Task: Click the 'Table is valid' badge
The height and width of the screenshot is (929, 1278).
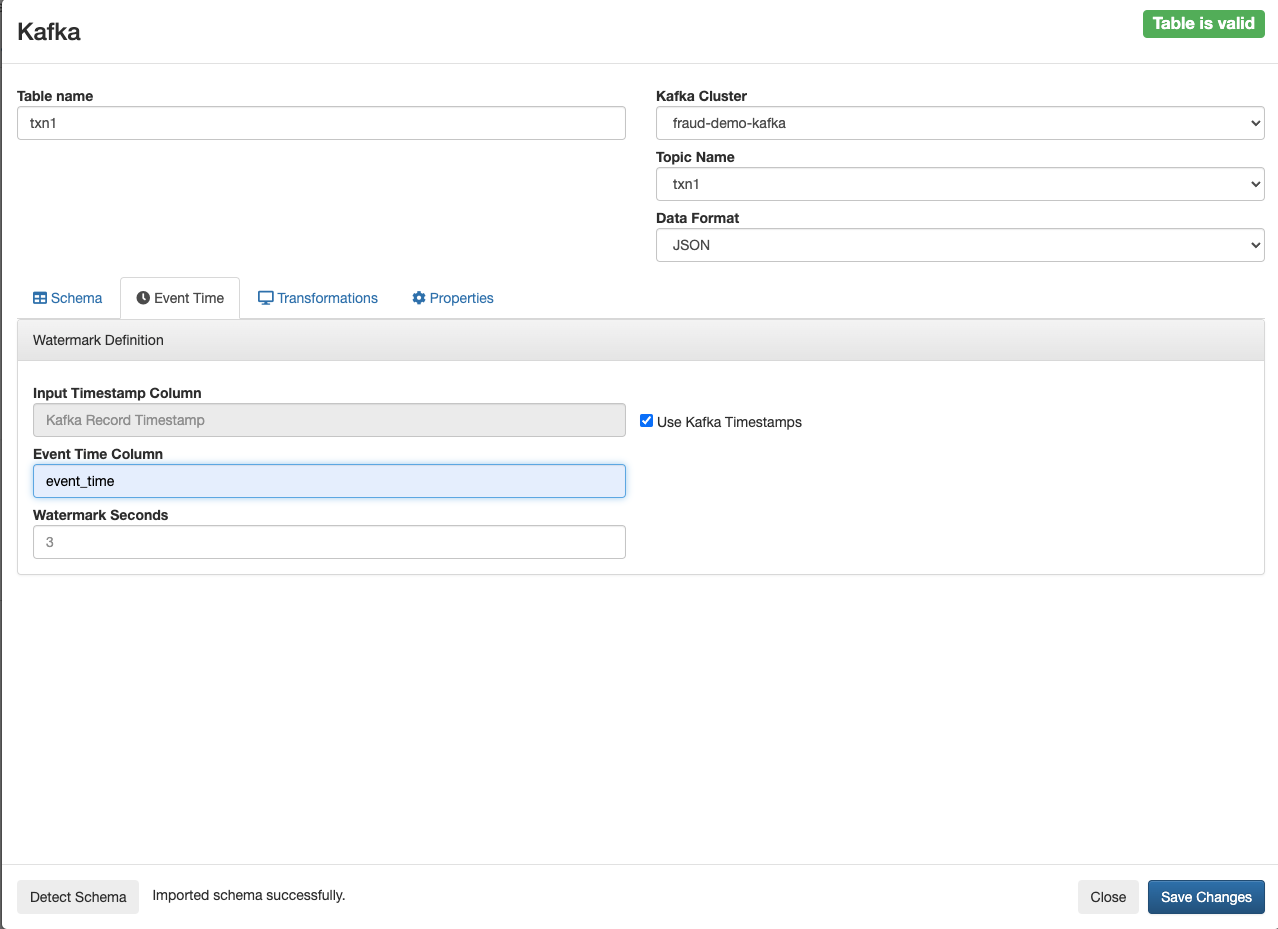Action: tap(1203, 24)
